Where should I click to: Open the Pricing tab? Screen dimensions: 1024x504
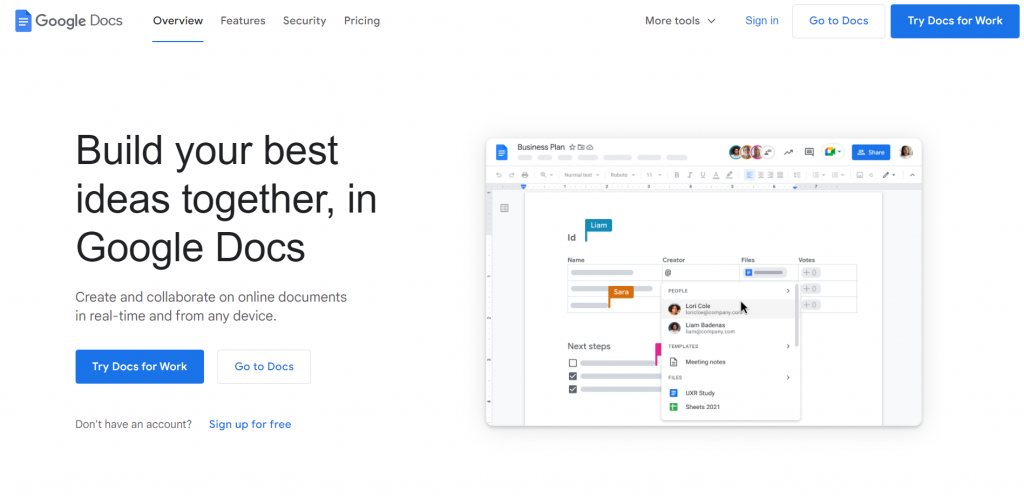click(x=362, y=21)
